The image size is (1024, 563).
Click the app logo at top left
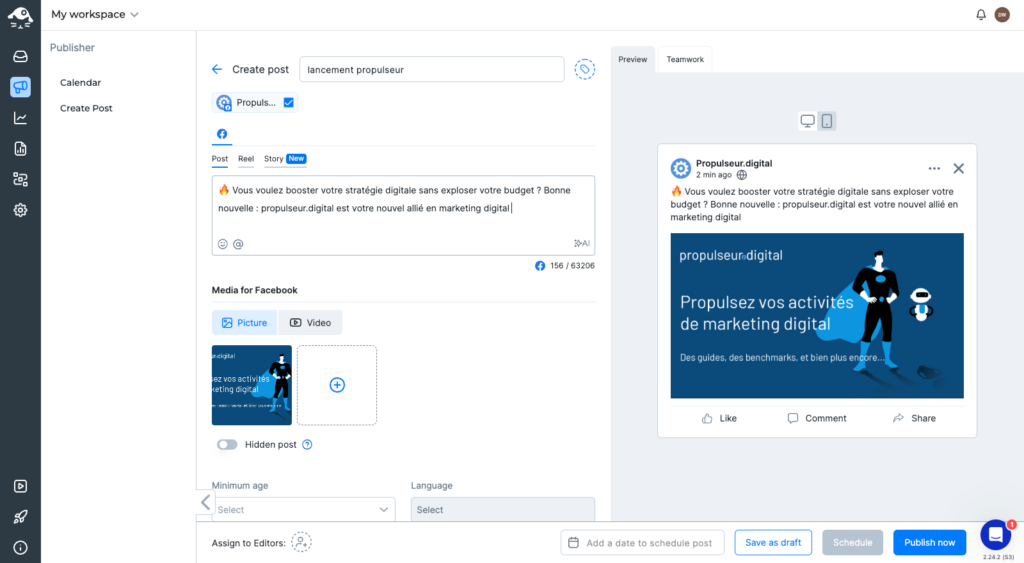[x=20, y=18]
